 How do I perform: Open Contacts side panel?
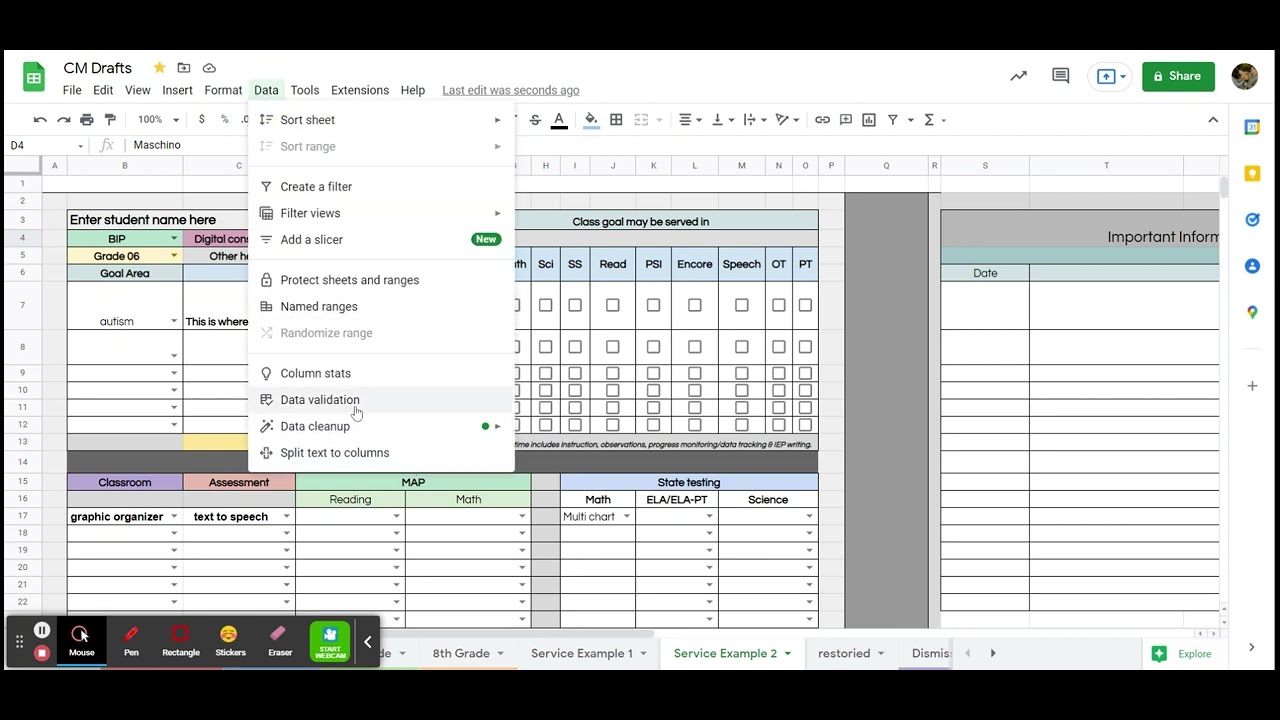[1252, 266]
